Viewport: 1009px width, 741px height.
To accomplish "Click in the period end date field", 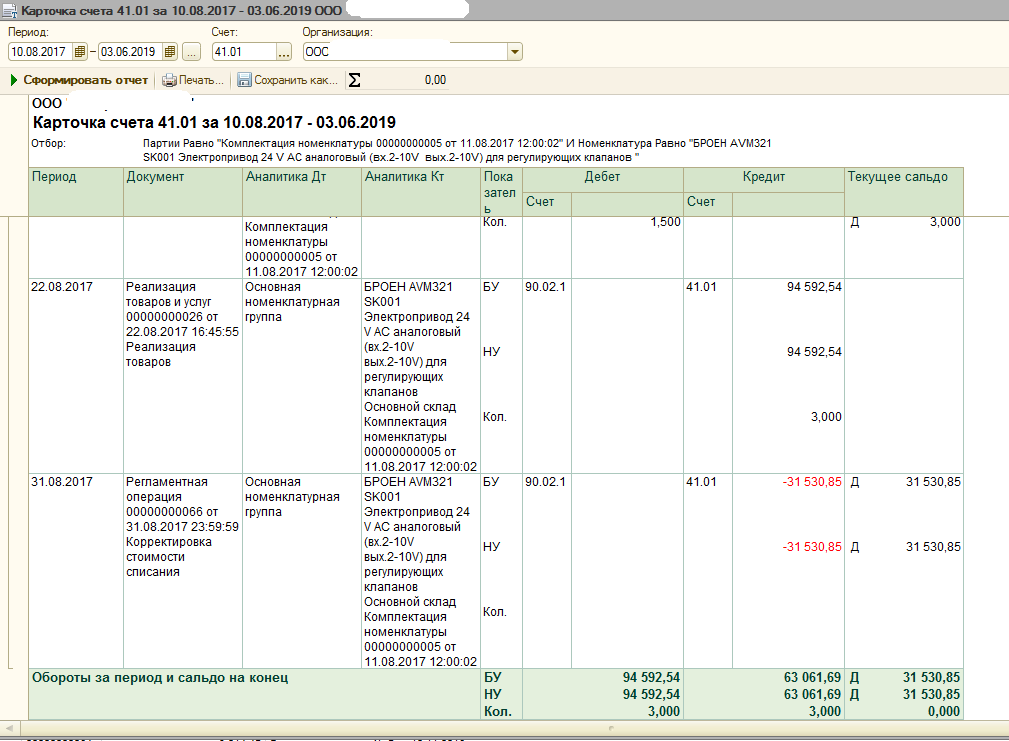I will 128,52.
